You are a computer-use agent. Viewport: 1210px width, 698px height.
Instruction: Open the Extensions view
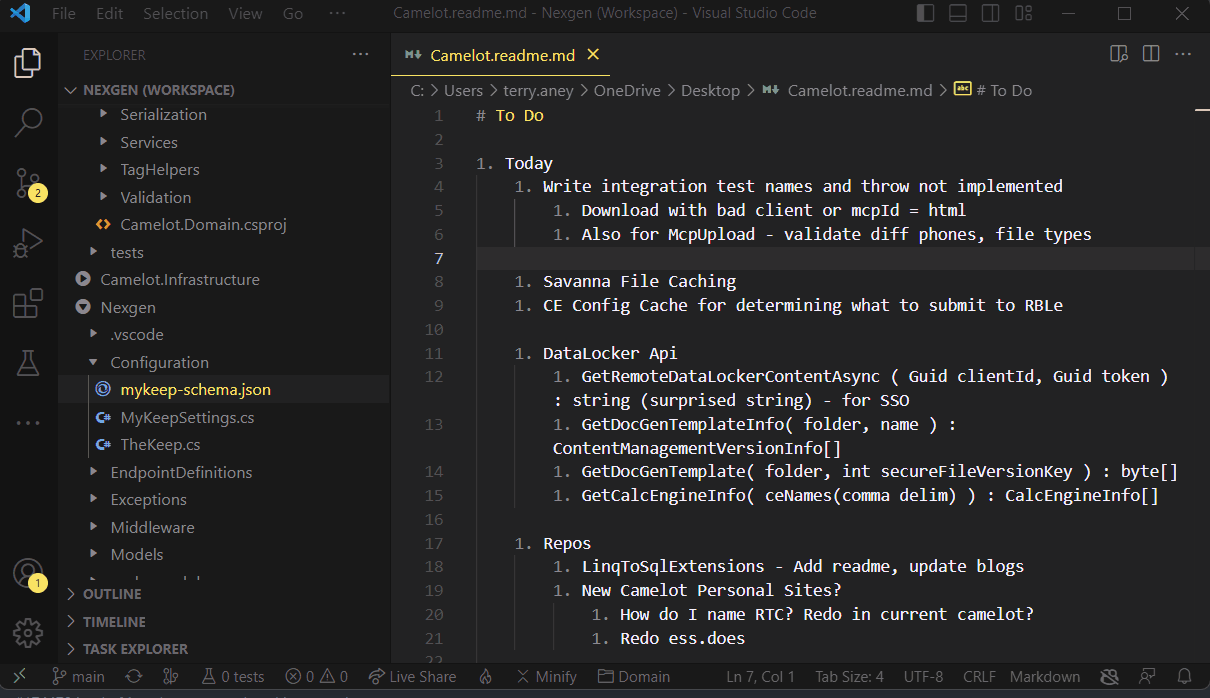(28, 303)
